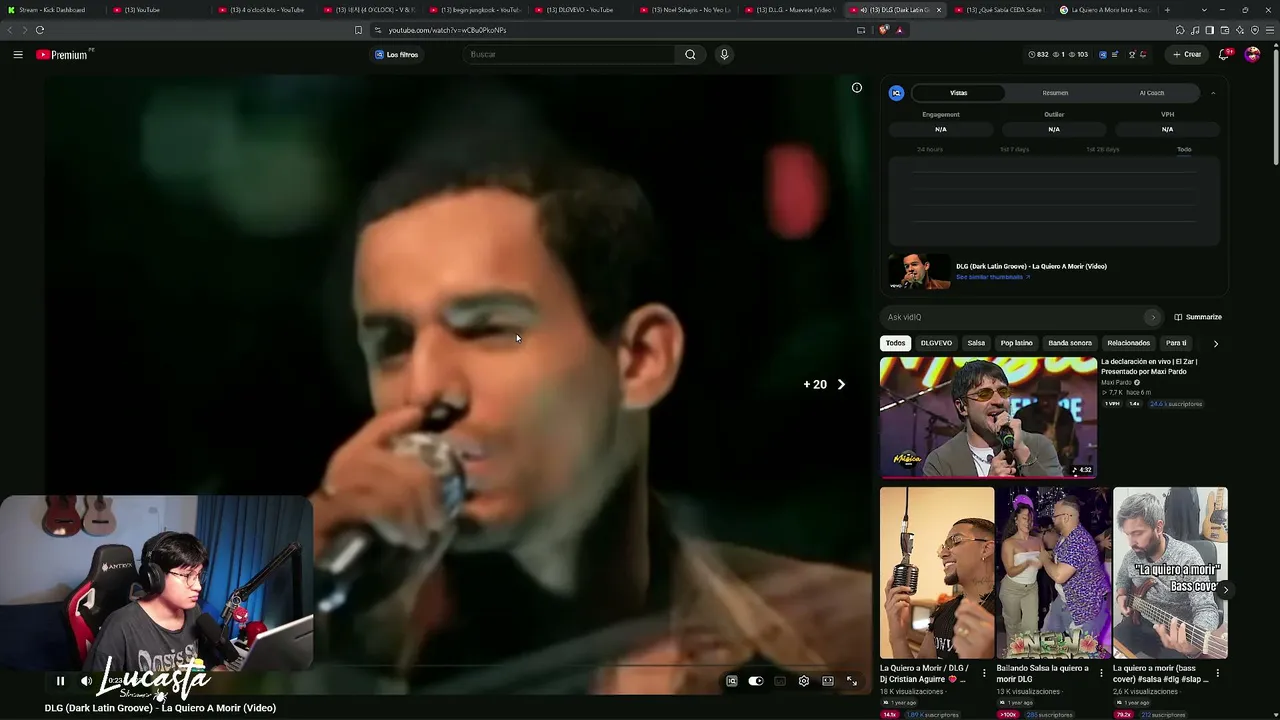Select the 24 hours range
This screenshot has height=720, width=1280.
930,149
